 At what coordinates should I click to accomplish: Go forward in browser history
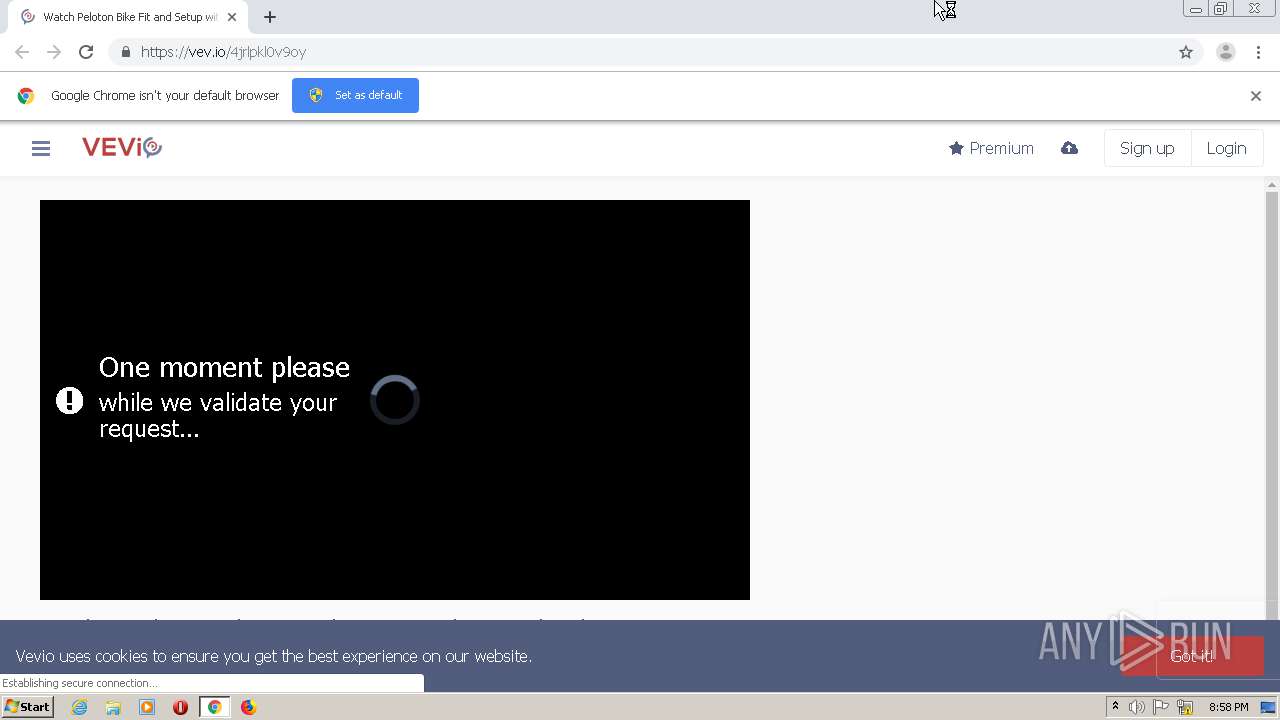pyautogui.click(x=54, y=52)
